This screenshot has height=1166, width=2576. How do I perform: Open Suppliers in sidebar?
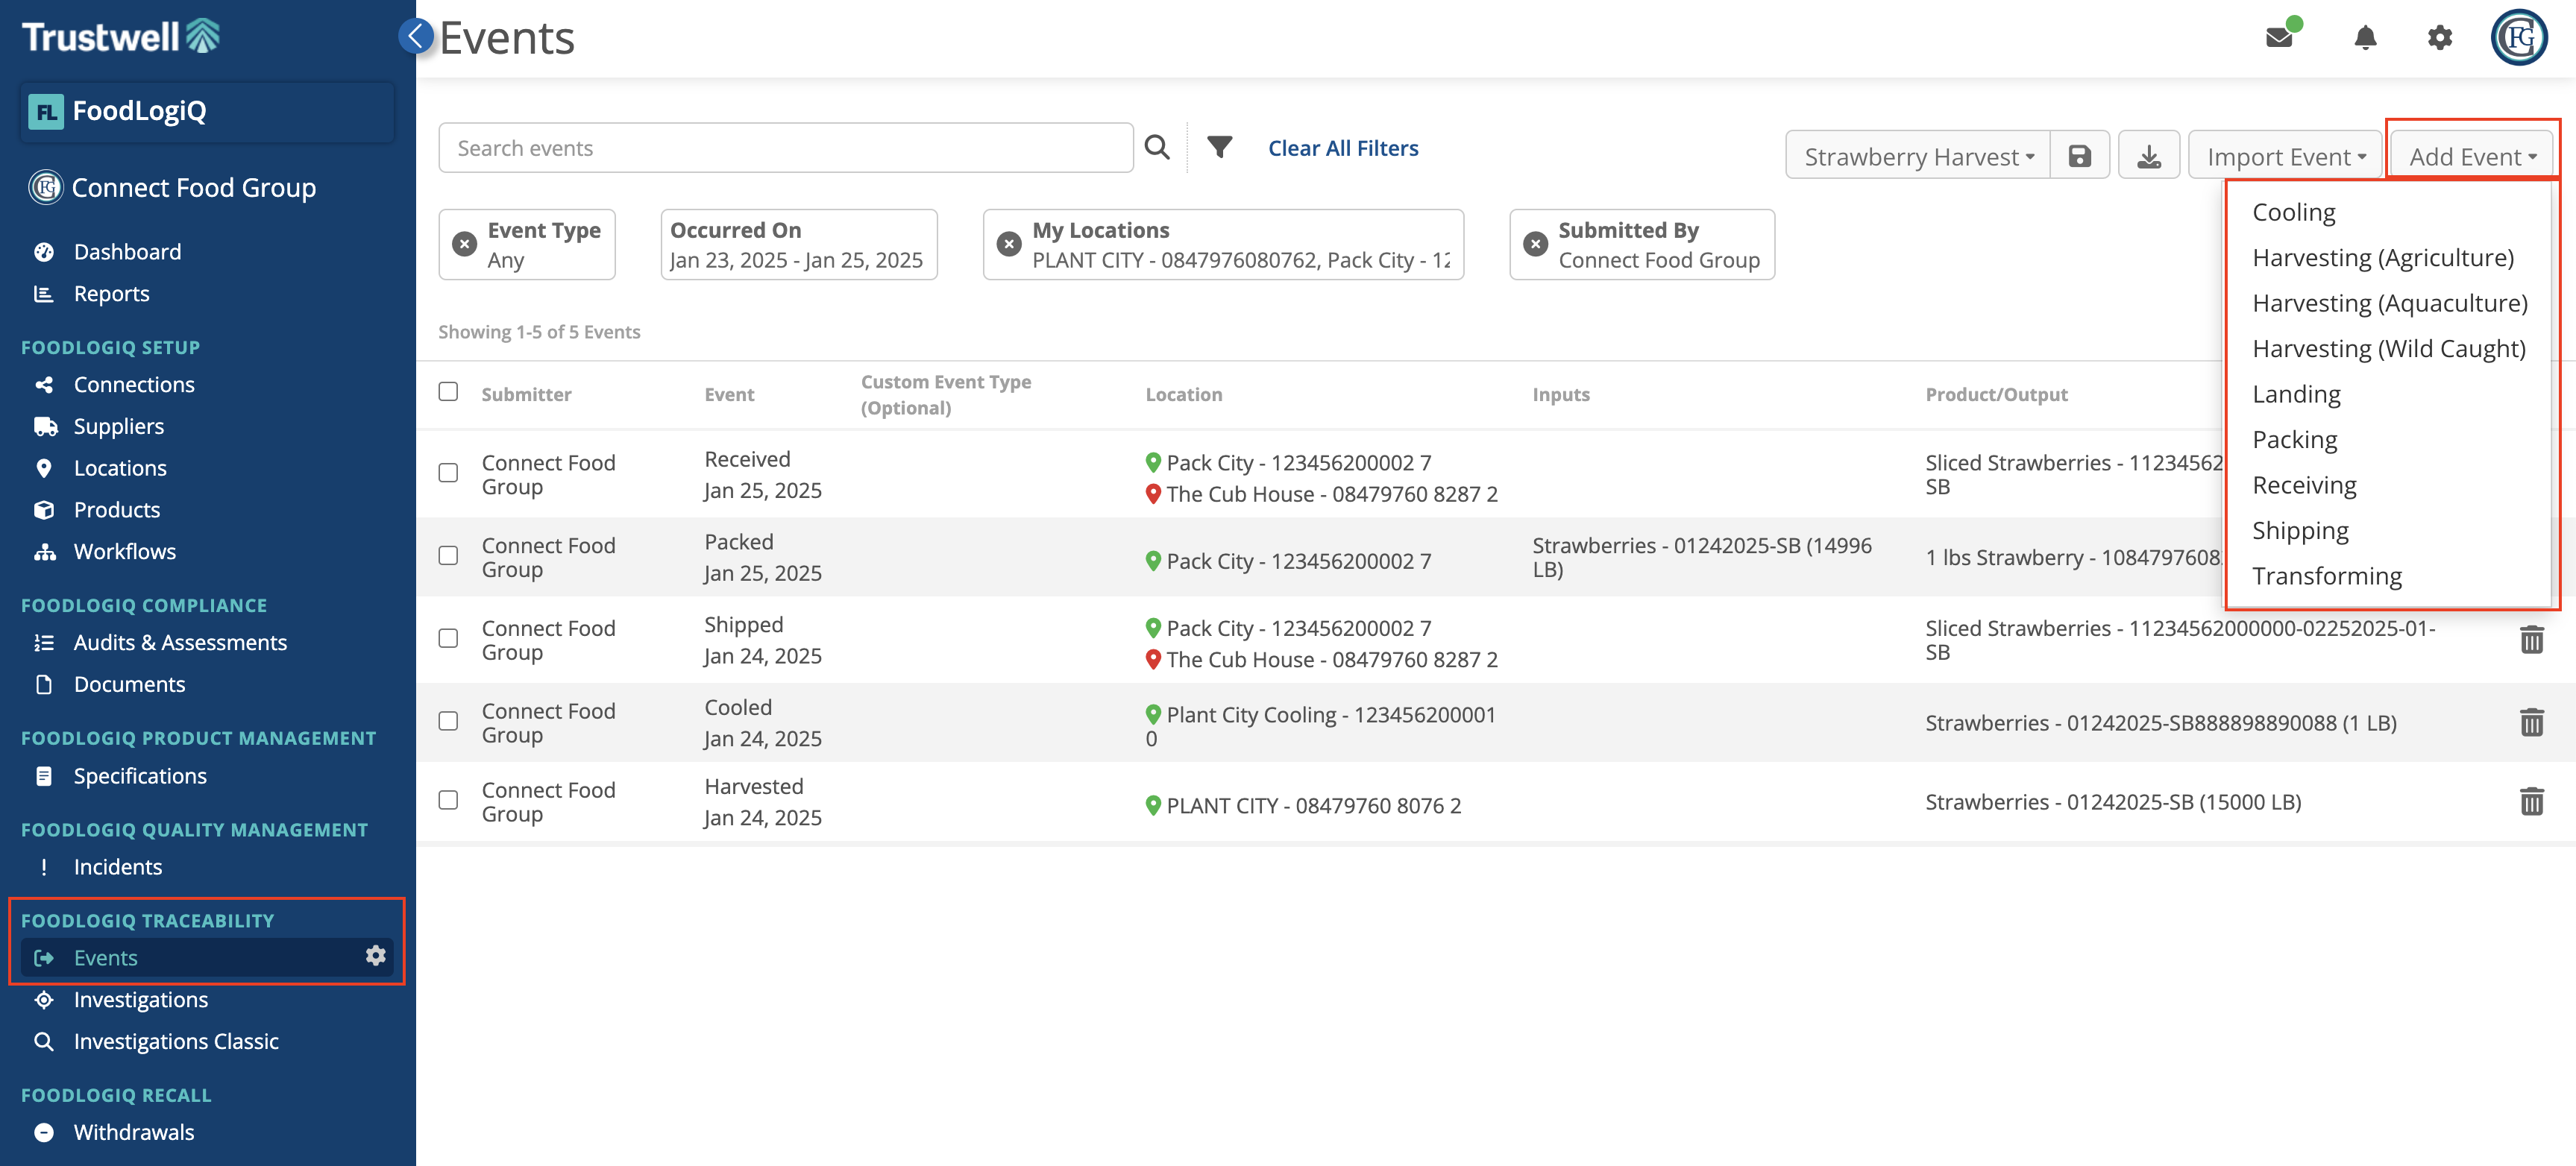point(118,427)
